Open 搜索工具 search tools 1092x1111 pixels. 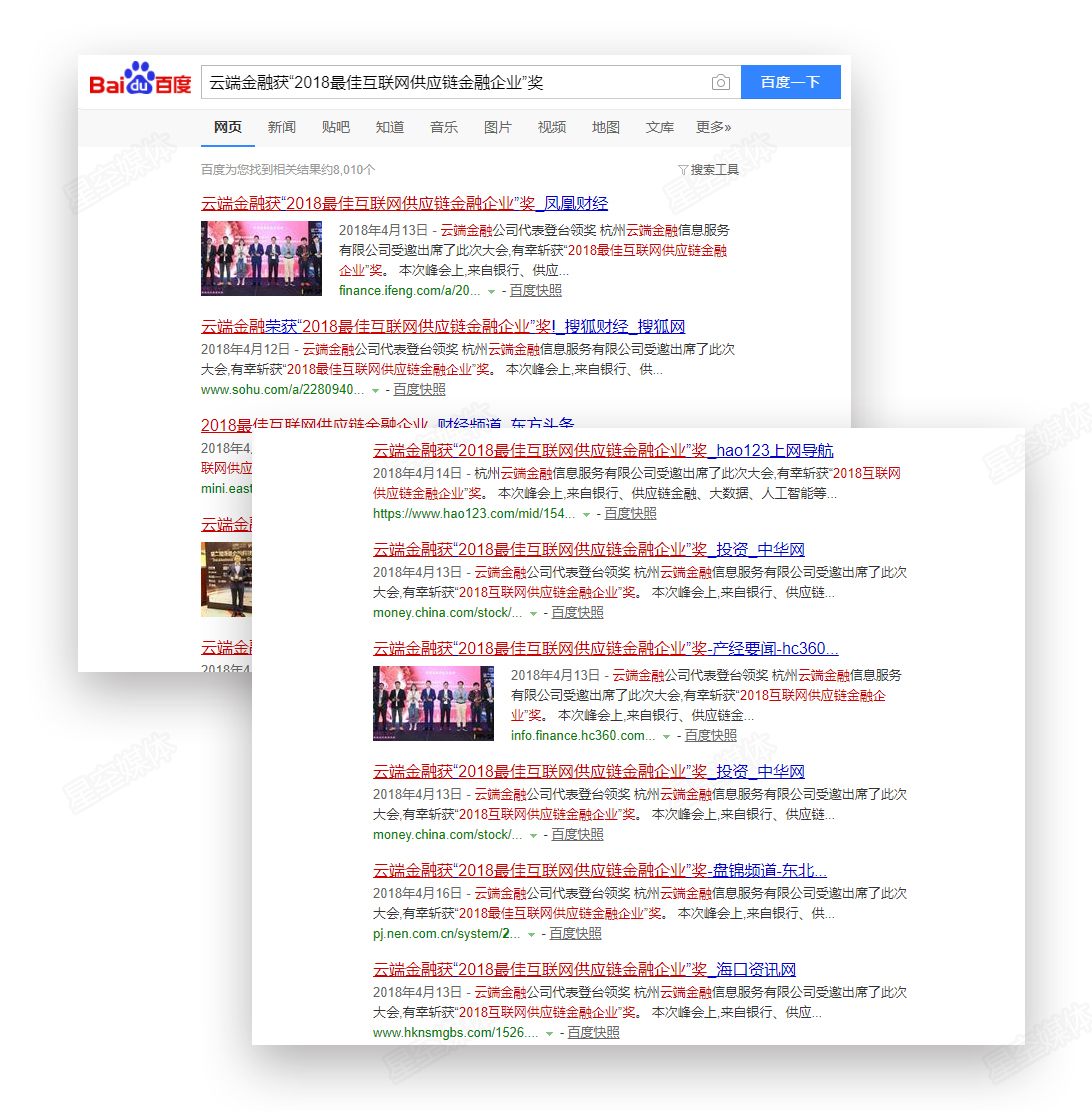[714, 169]
